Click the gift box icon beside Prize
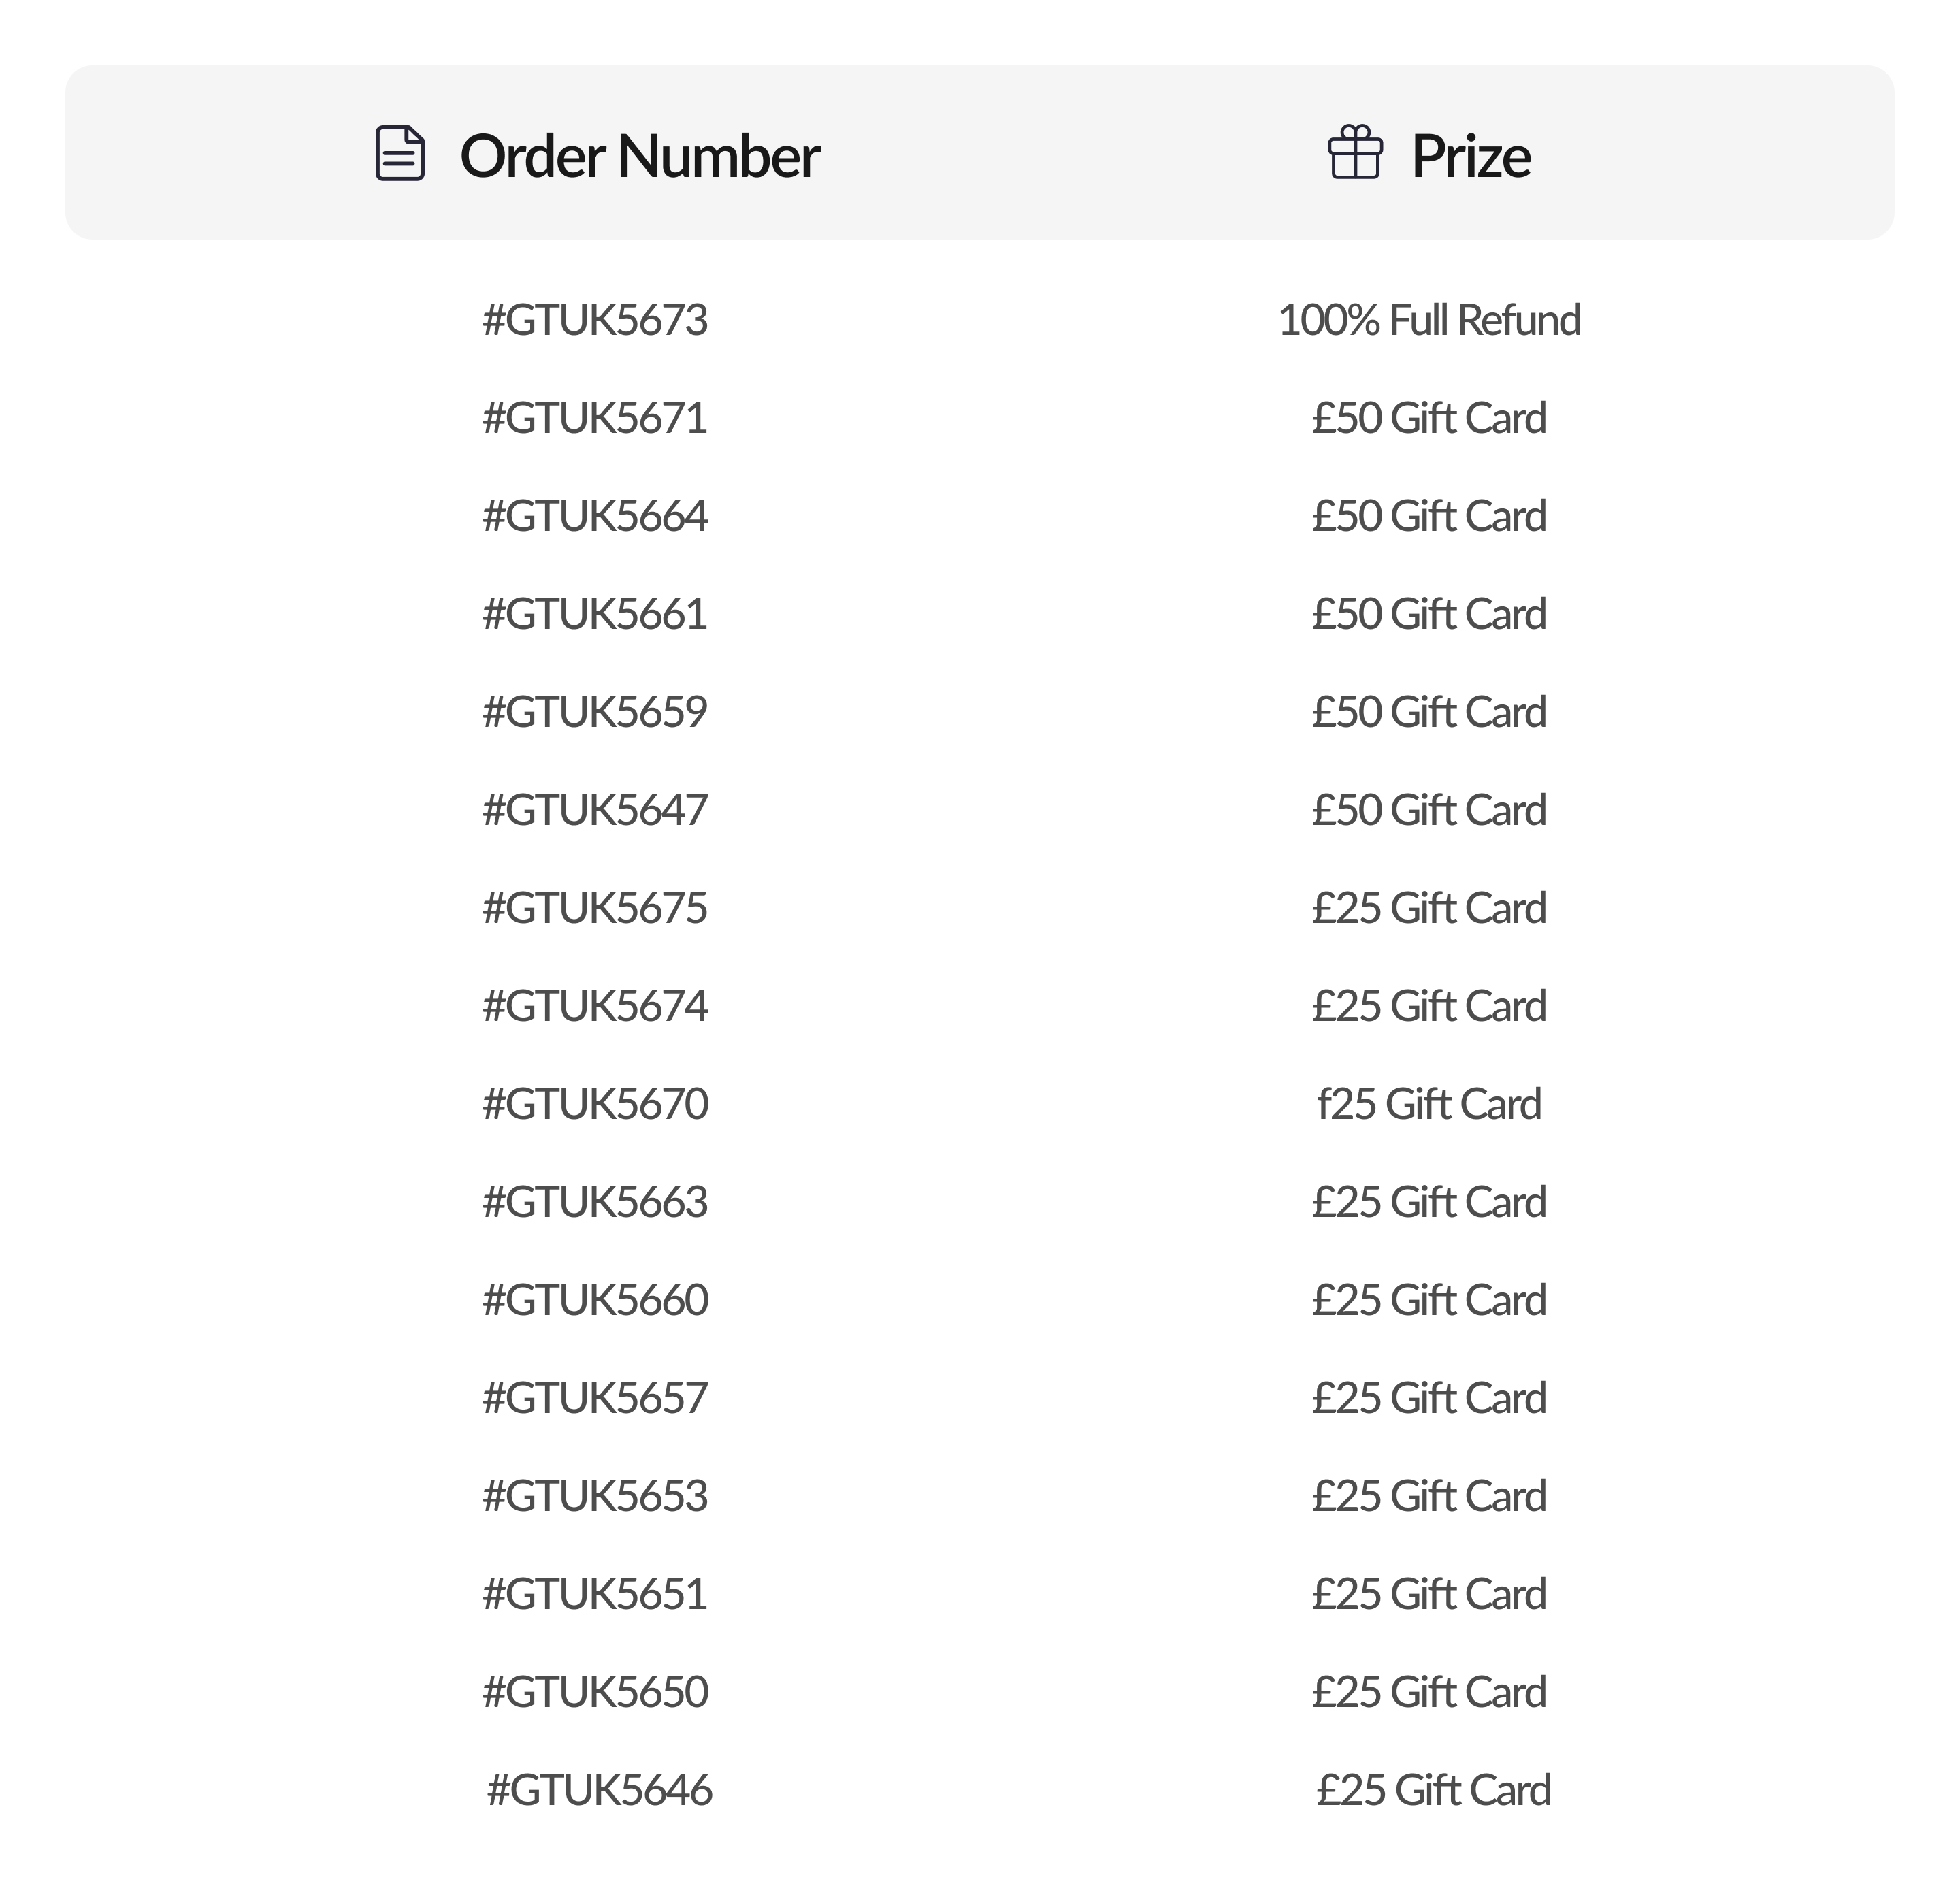 point(1355,153)
